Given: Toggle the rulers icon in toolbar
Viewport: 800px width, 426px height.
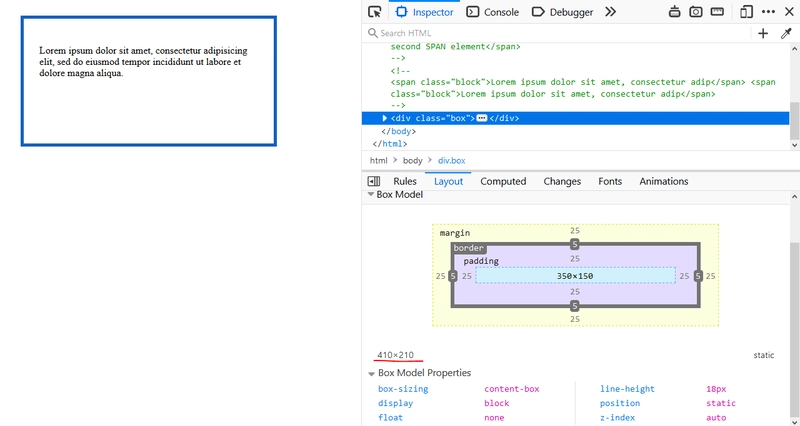Looking at the screenshot, I should point(717,12).
